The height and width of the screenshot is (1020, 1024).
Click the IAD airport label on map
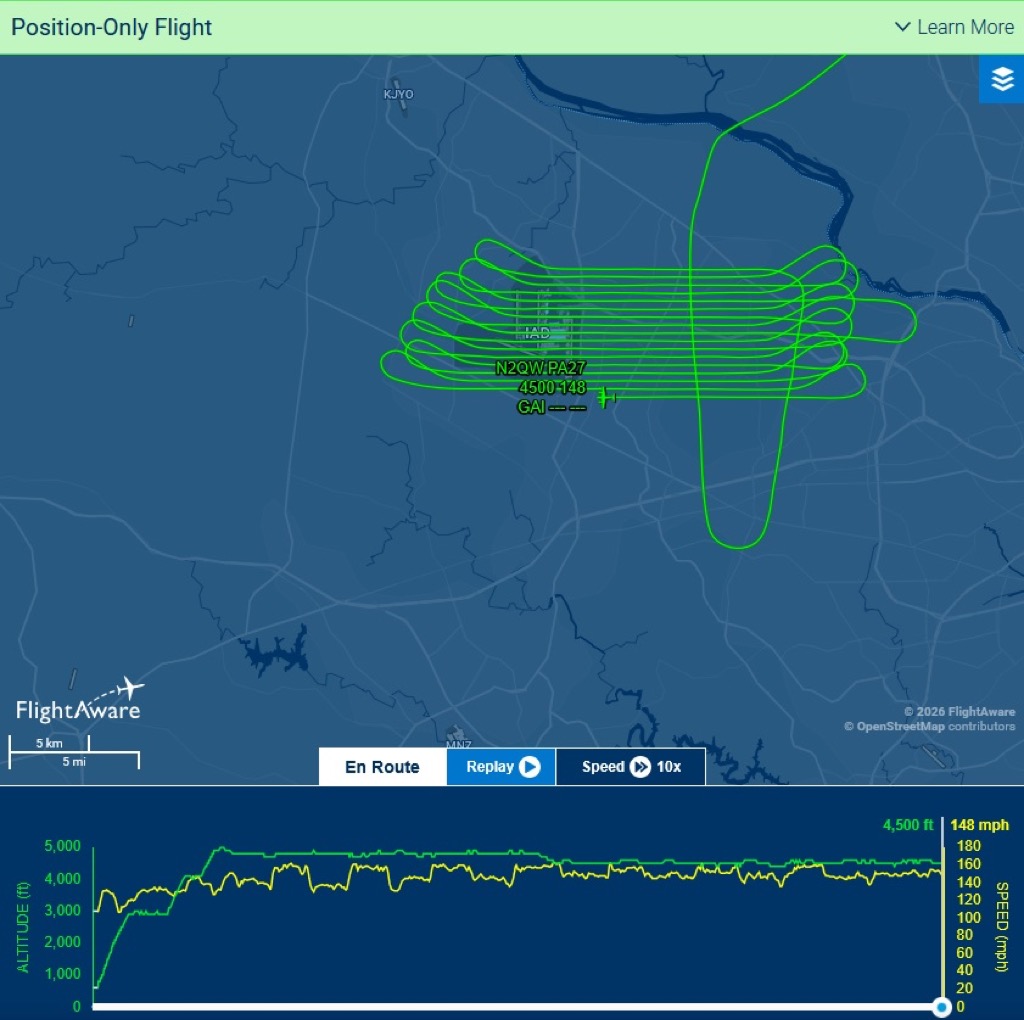click(x=537, y=333)
